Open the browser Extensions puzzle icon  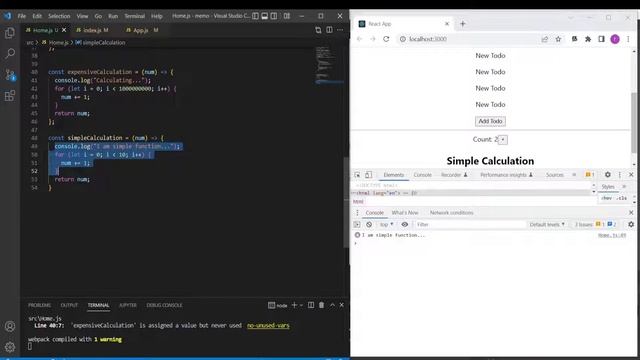588,39
